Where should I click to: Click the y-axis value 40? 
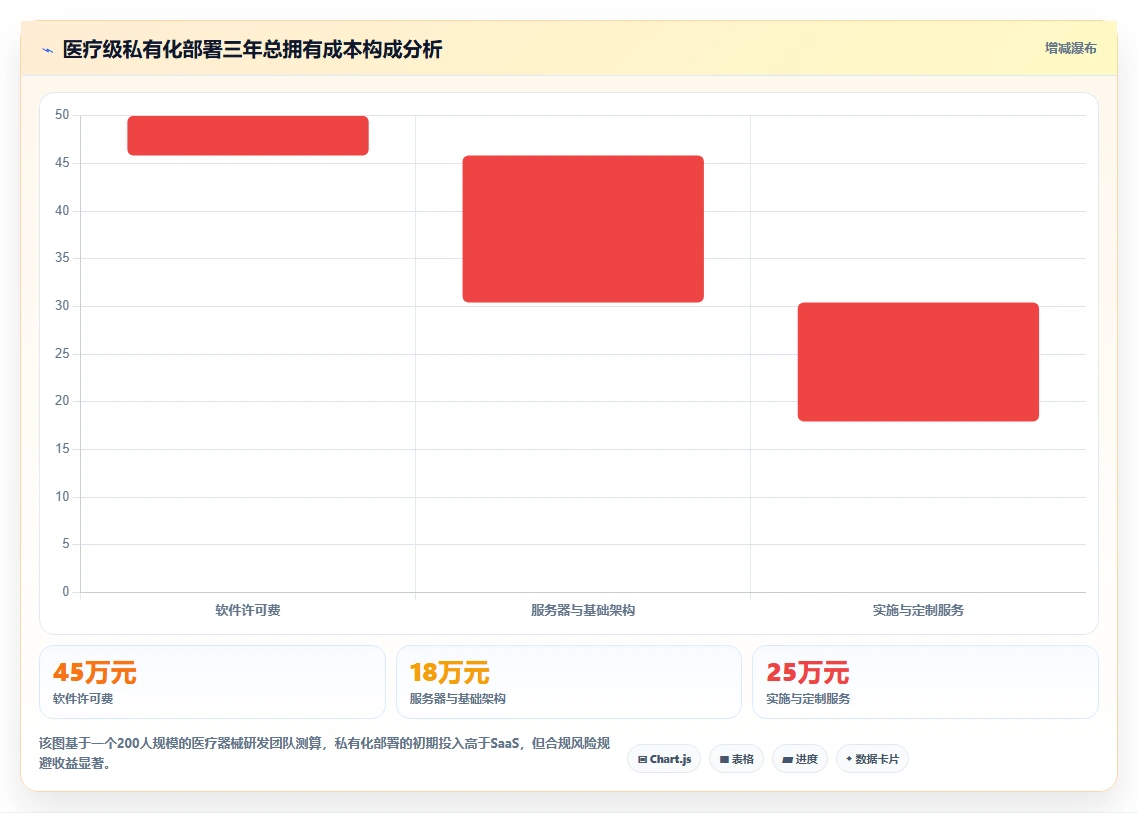click(62, 211)
